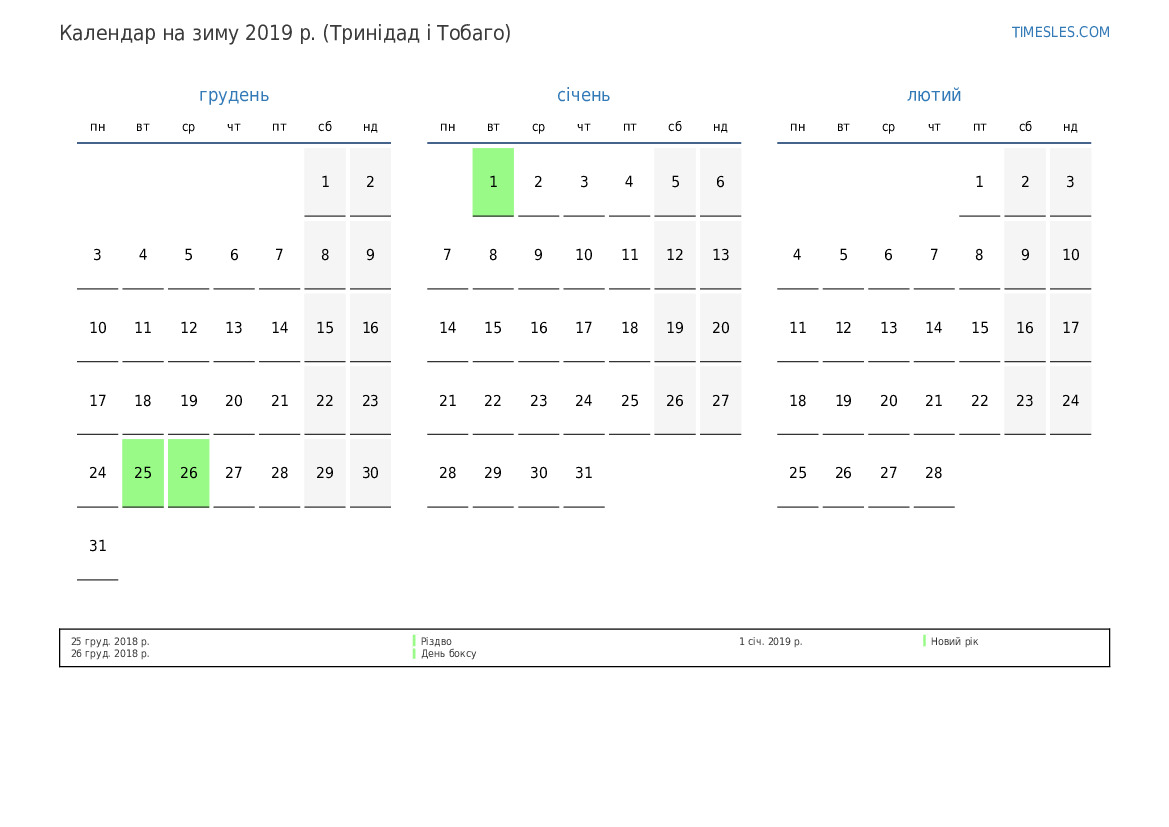This screenshot has height=827, width=1169.
Task: Click the День боксу legend entry
Action: pos(448,654)
